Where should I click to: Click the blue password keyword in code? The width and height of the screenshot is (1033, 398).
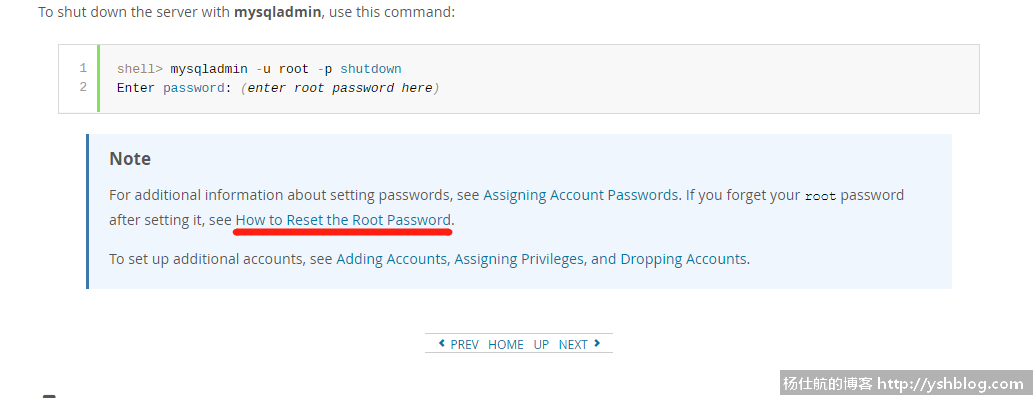pyautogui.click(x=194, y=88)
